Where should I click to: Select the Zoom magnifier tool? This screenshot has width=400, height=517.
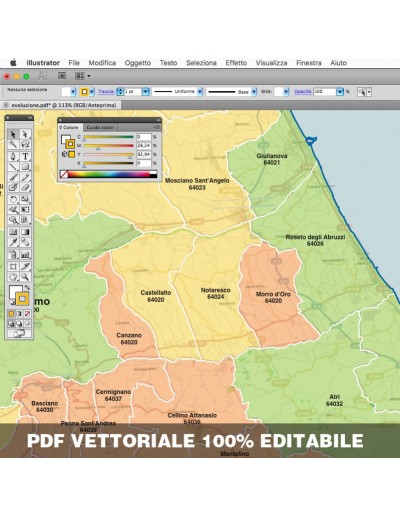pyautogui.click(x=25, y=277)
